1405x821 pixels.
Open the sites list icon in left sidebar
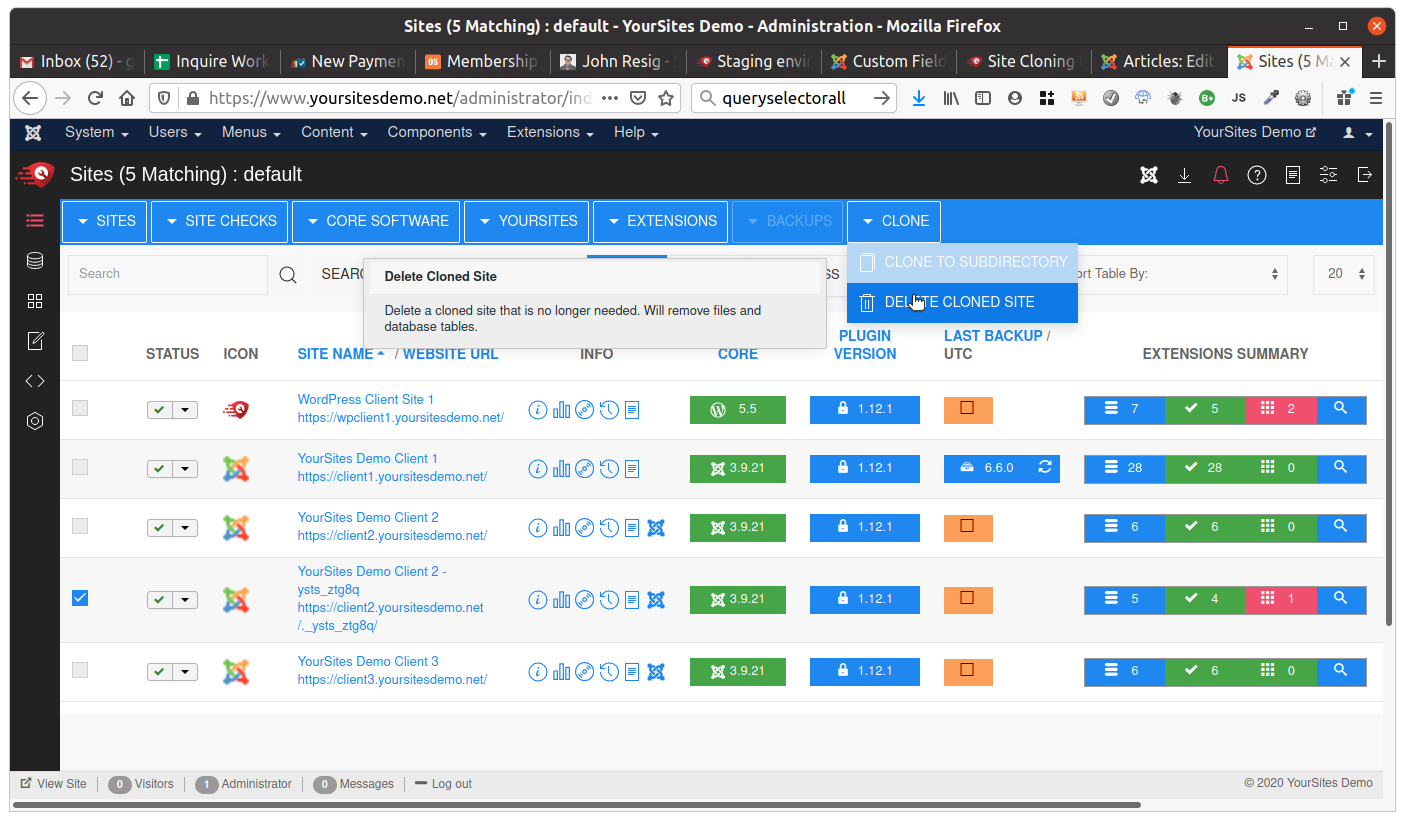click(x=35, y=221)
